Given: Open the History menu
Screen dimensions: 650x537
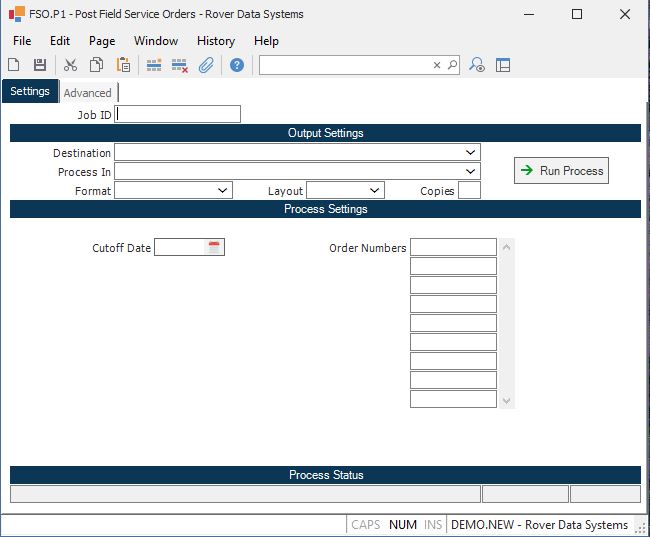Looking at the screenshot, I should pyautogui.click(x=215, y=41).
